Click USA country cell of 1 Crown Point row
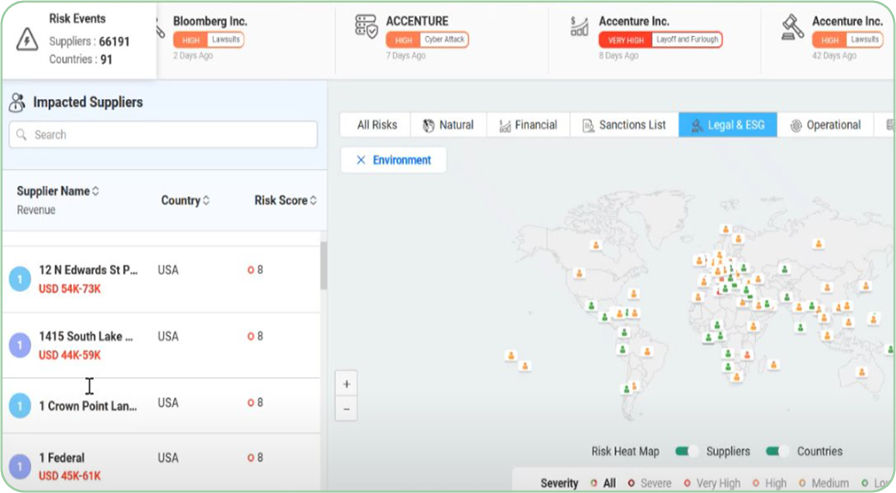This screenshot has width=896, height=493. [x=168, y=403]
